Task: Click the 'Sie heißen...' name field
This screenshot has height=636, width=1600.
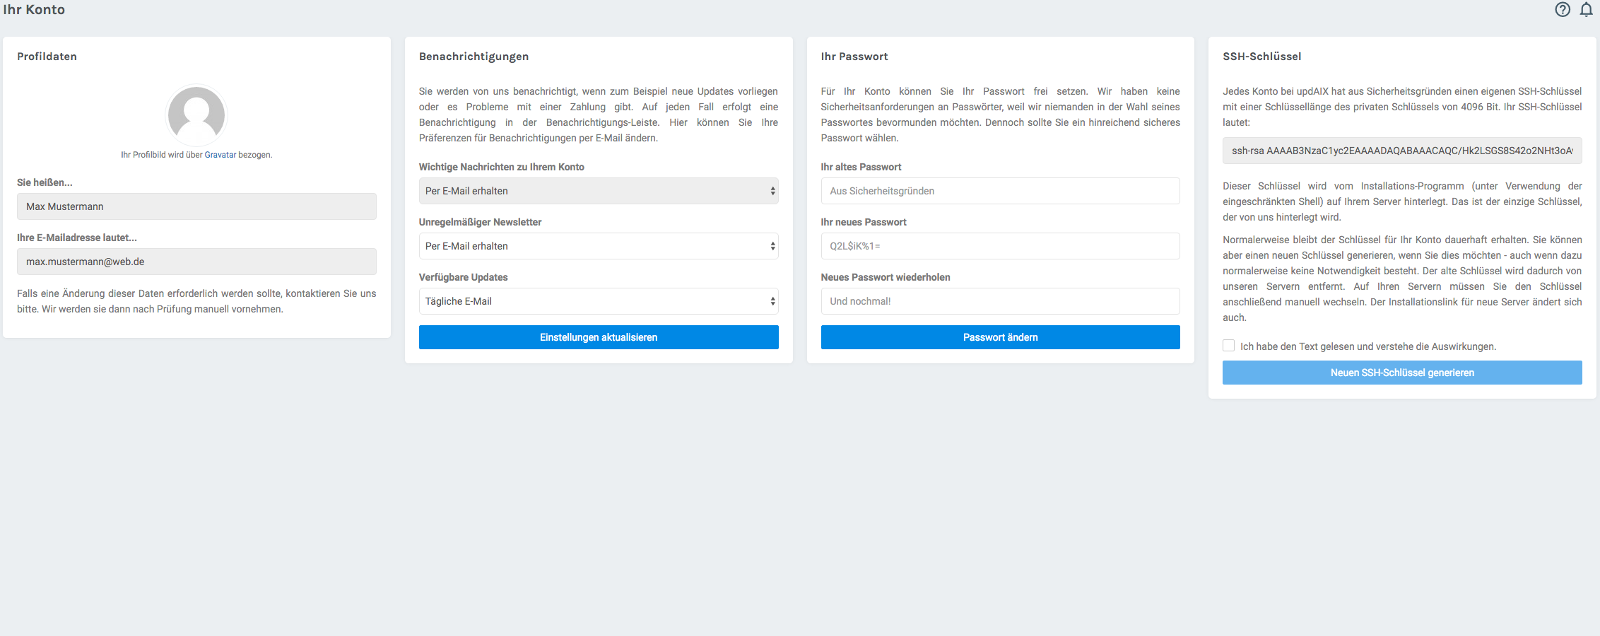Action: (197, 207)
